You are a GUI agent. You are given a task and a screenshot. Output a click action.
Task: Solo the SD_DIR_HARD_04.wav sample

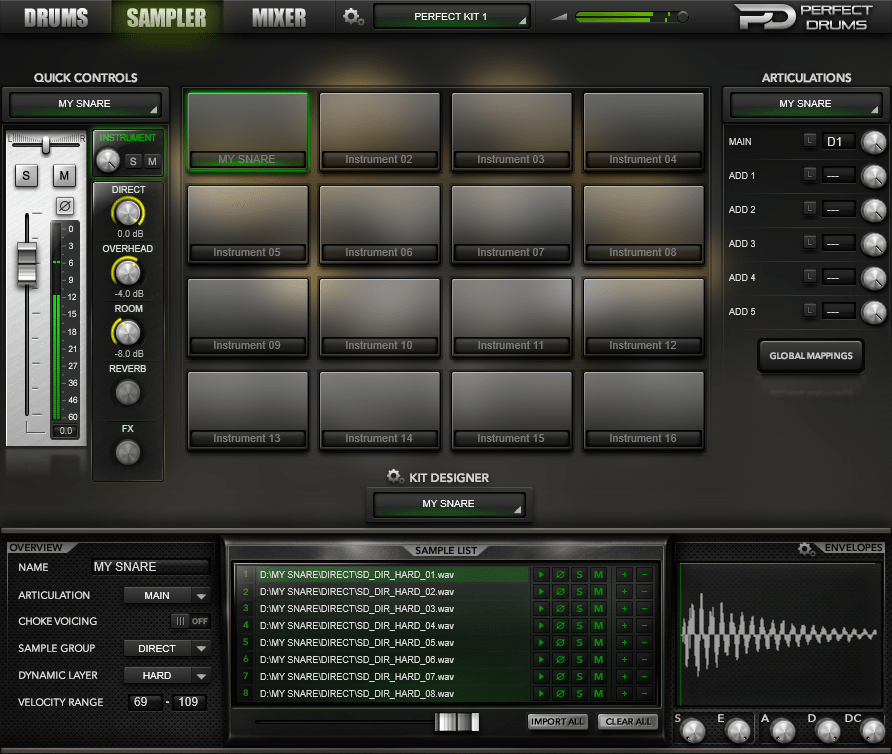click(579, 625)
